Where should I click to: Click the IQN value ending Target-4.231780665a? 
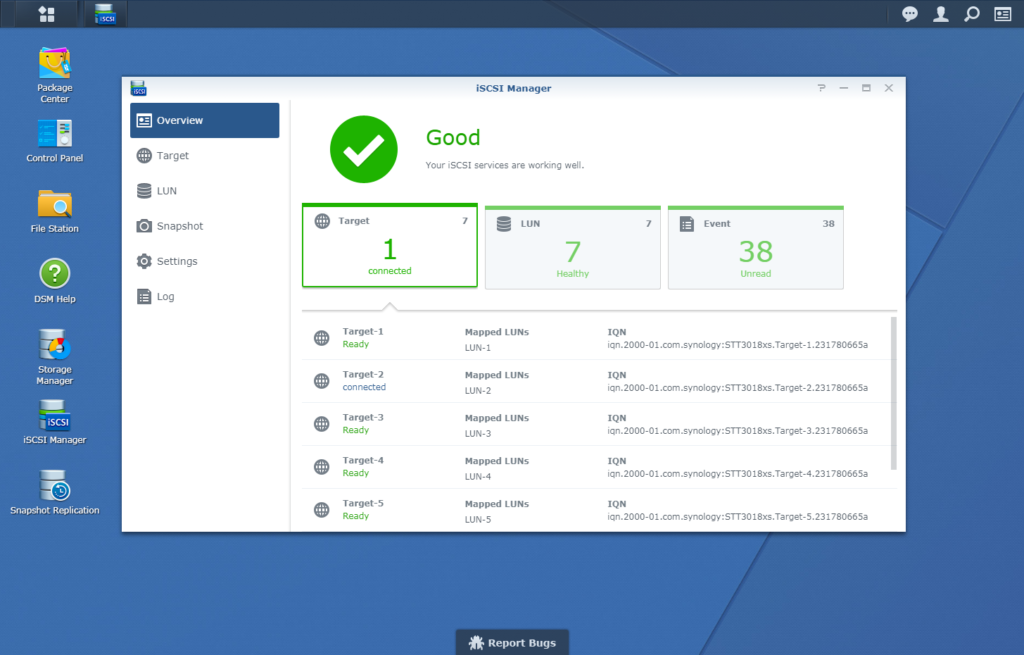(x=737, y=474)
